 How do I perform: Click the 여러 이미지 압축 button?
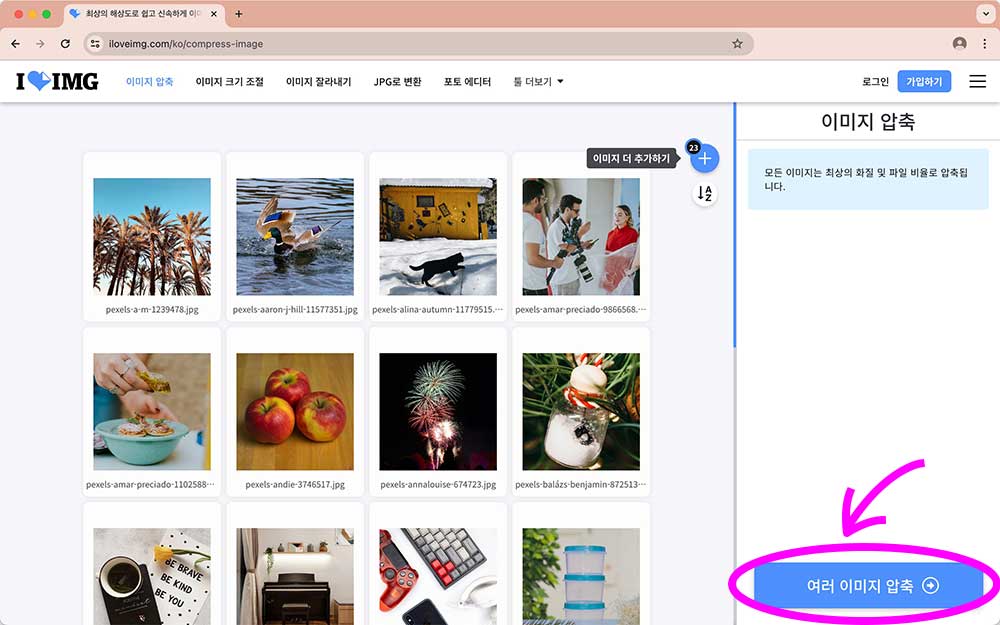[x=868, y=585]
